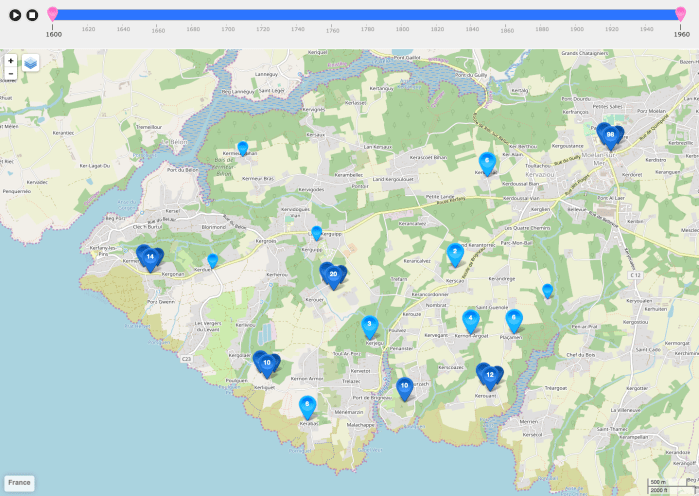
Task: Open the cluster marker labeled 98
Action: pyautogui.click(x=610, y=136)
